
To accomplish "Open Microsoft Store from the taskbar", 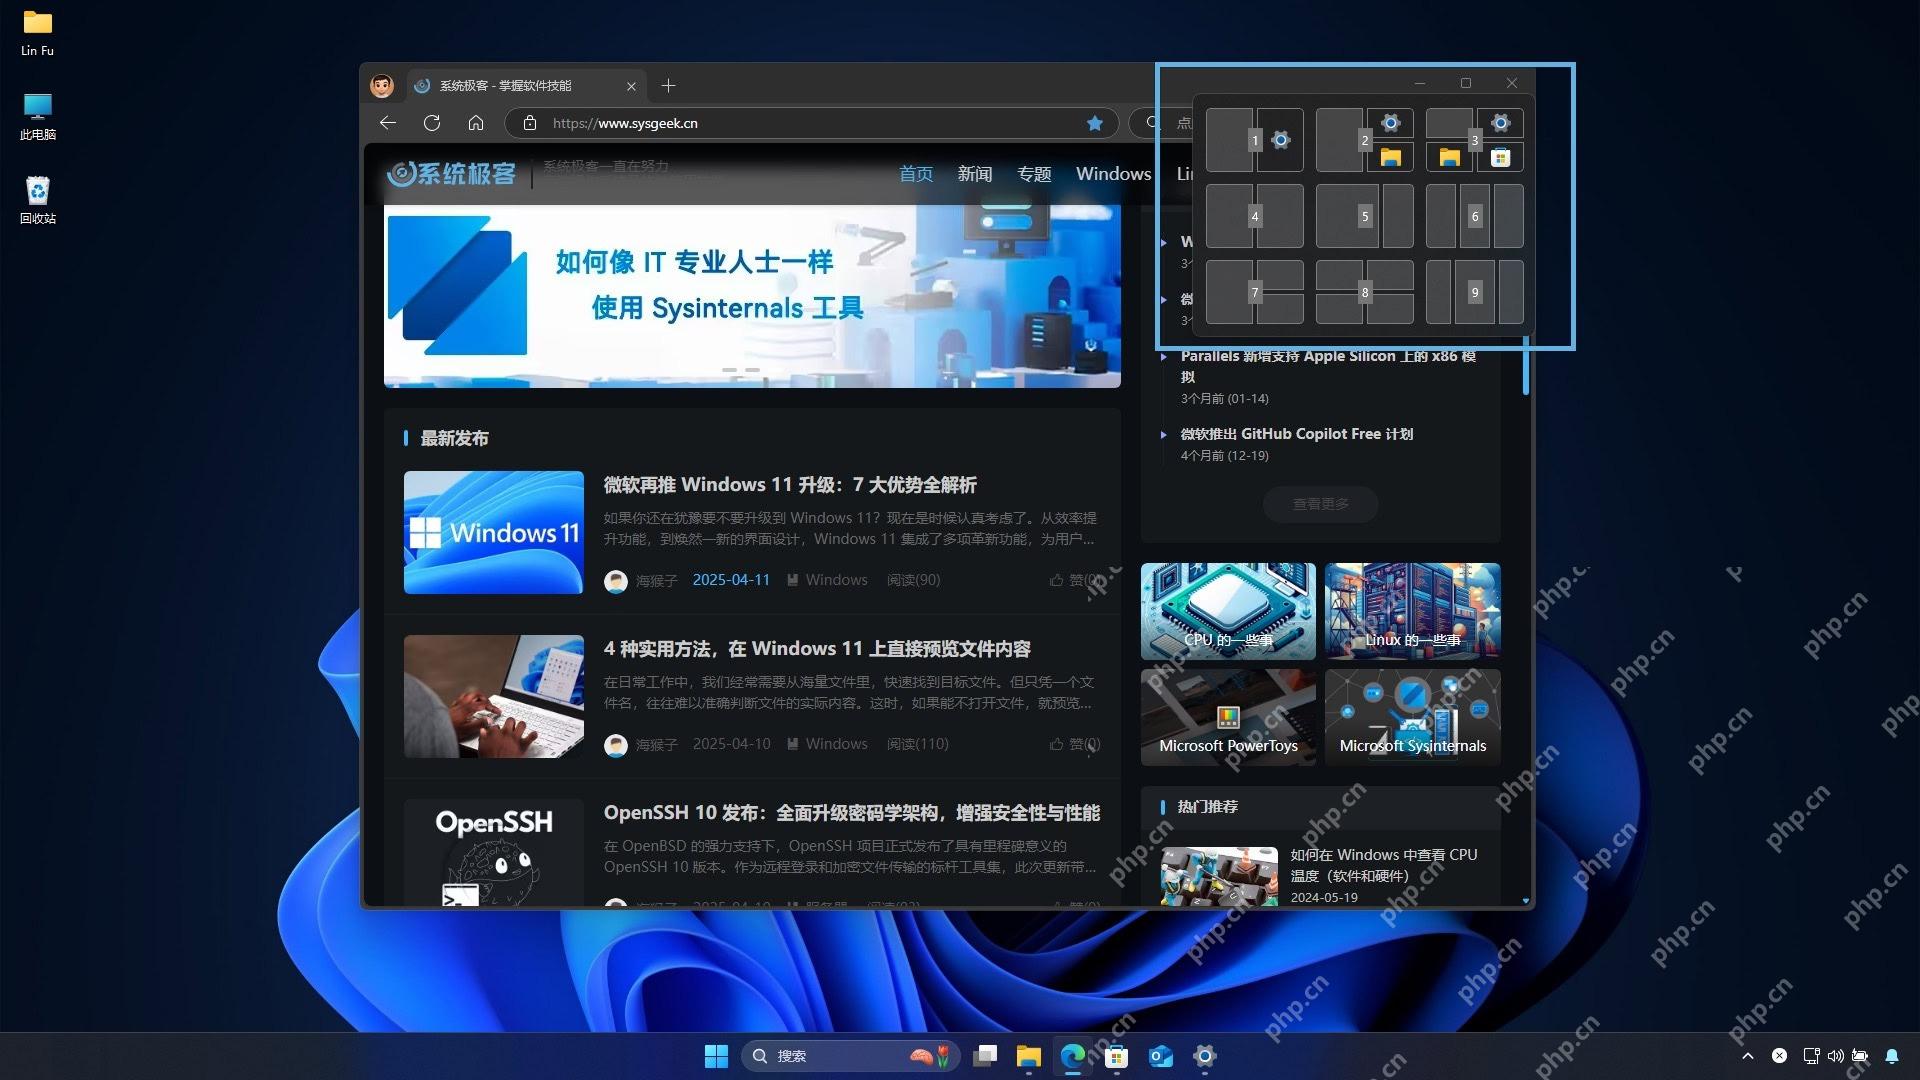I will coord(1117,1056).
